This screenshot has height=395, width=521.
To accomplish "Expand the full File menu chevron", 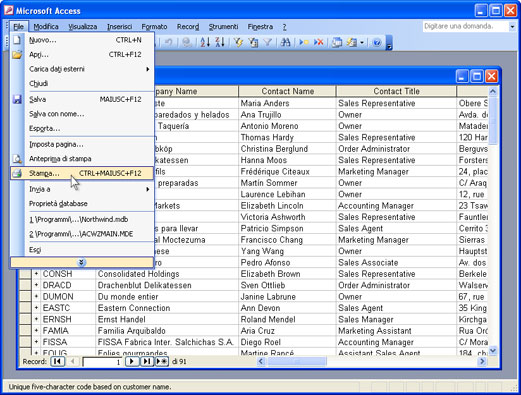I will pos(82,262).
